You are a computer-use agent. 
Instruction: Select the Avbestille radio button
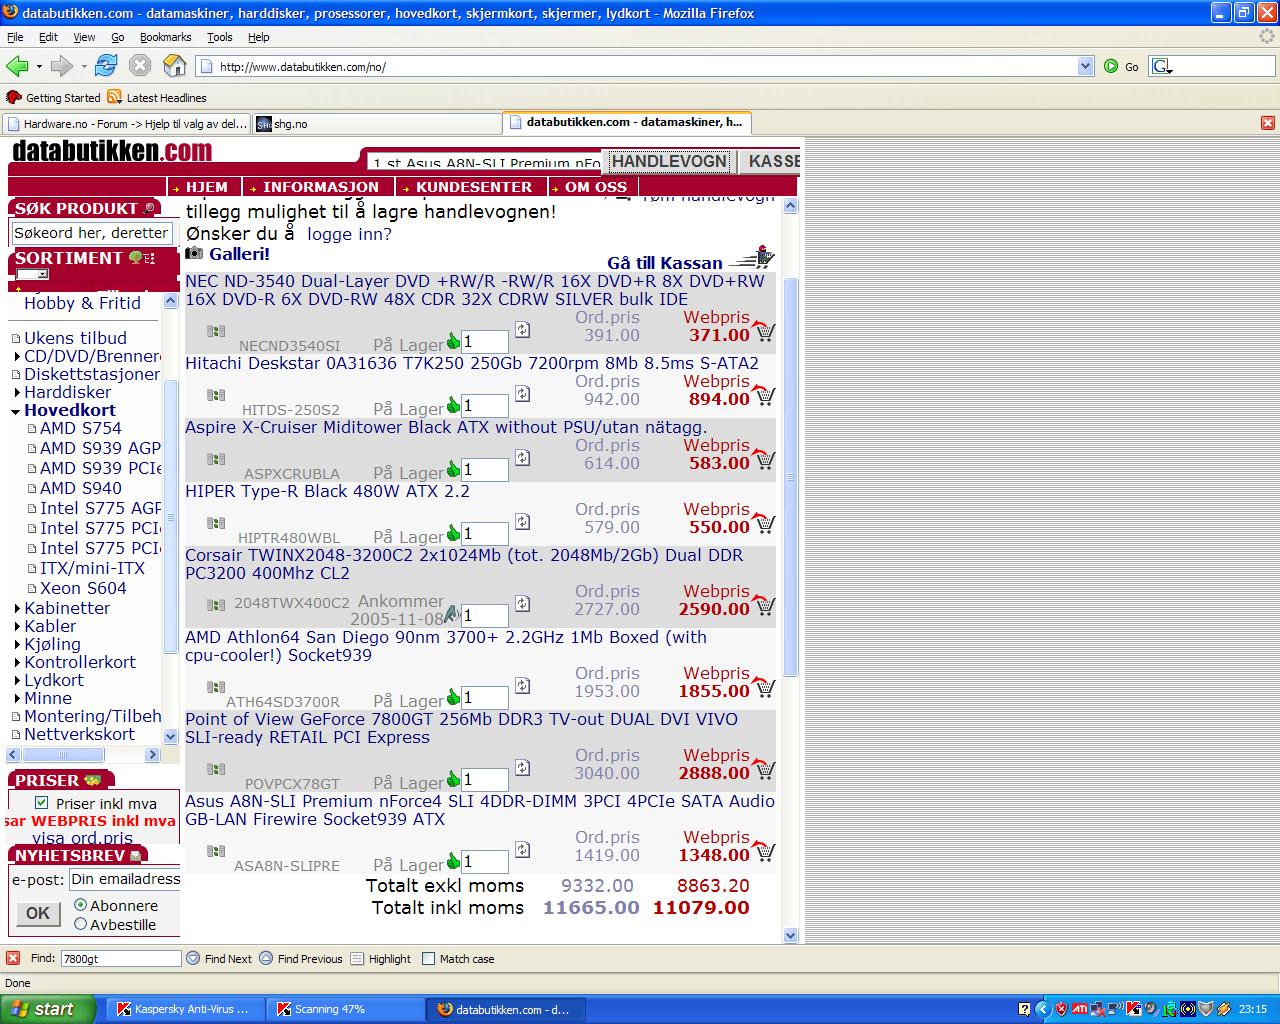coord(81,924)
